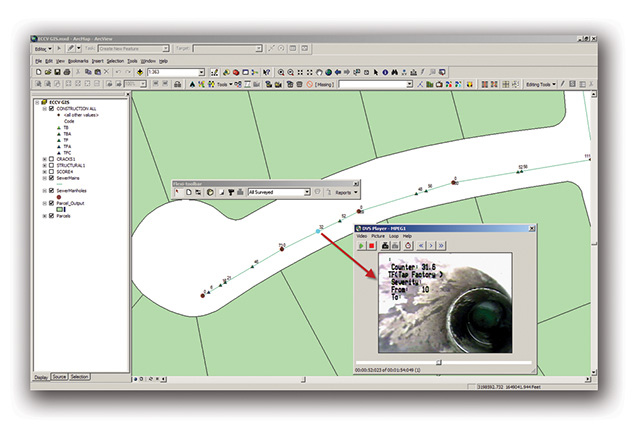Open the All Surveyed dropdown

tap(309, 192)
